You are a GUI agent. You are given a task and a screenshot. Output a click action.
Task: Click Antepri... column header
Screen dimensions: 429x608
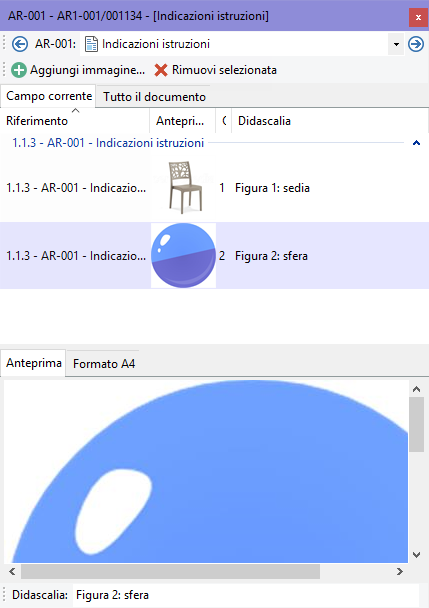182,121
